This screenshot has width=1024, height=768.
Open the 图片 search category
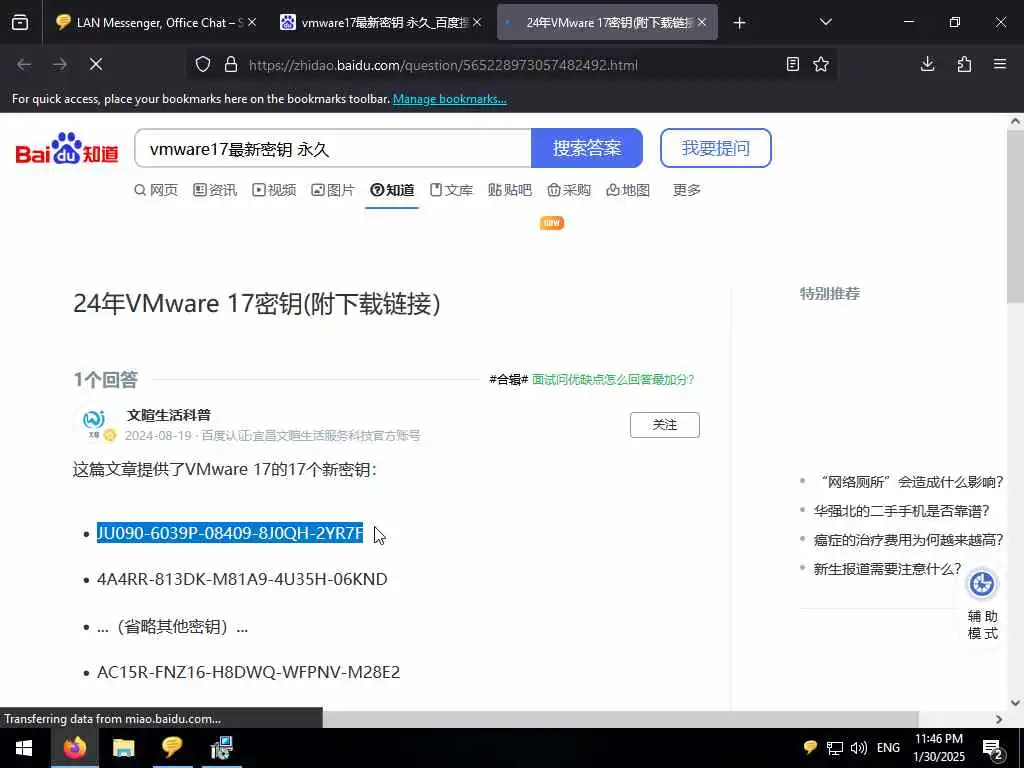tap(333, 190)
